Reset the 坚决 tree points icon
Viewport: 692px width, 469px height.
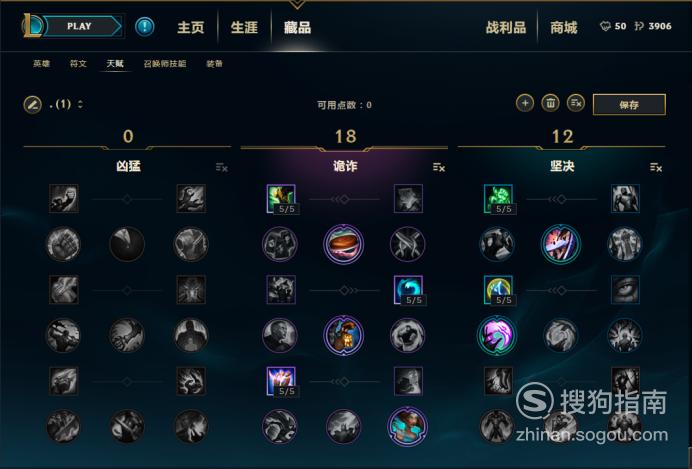click(656, 167)
